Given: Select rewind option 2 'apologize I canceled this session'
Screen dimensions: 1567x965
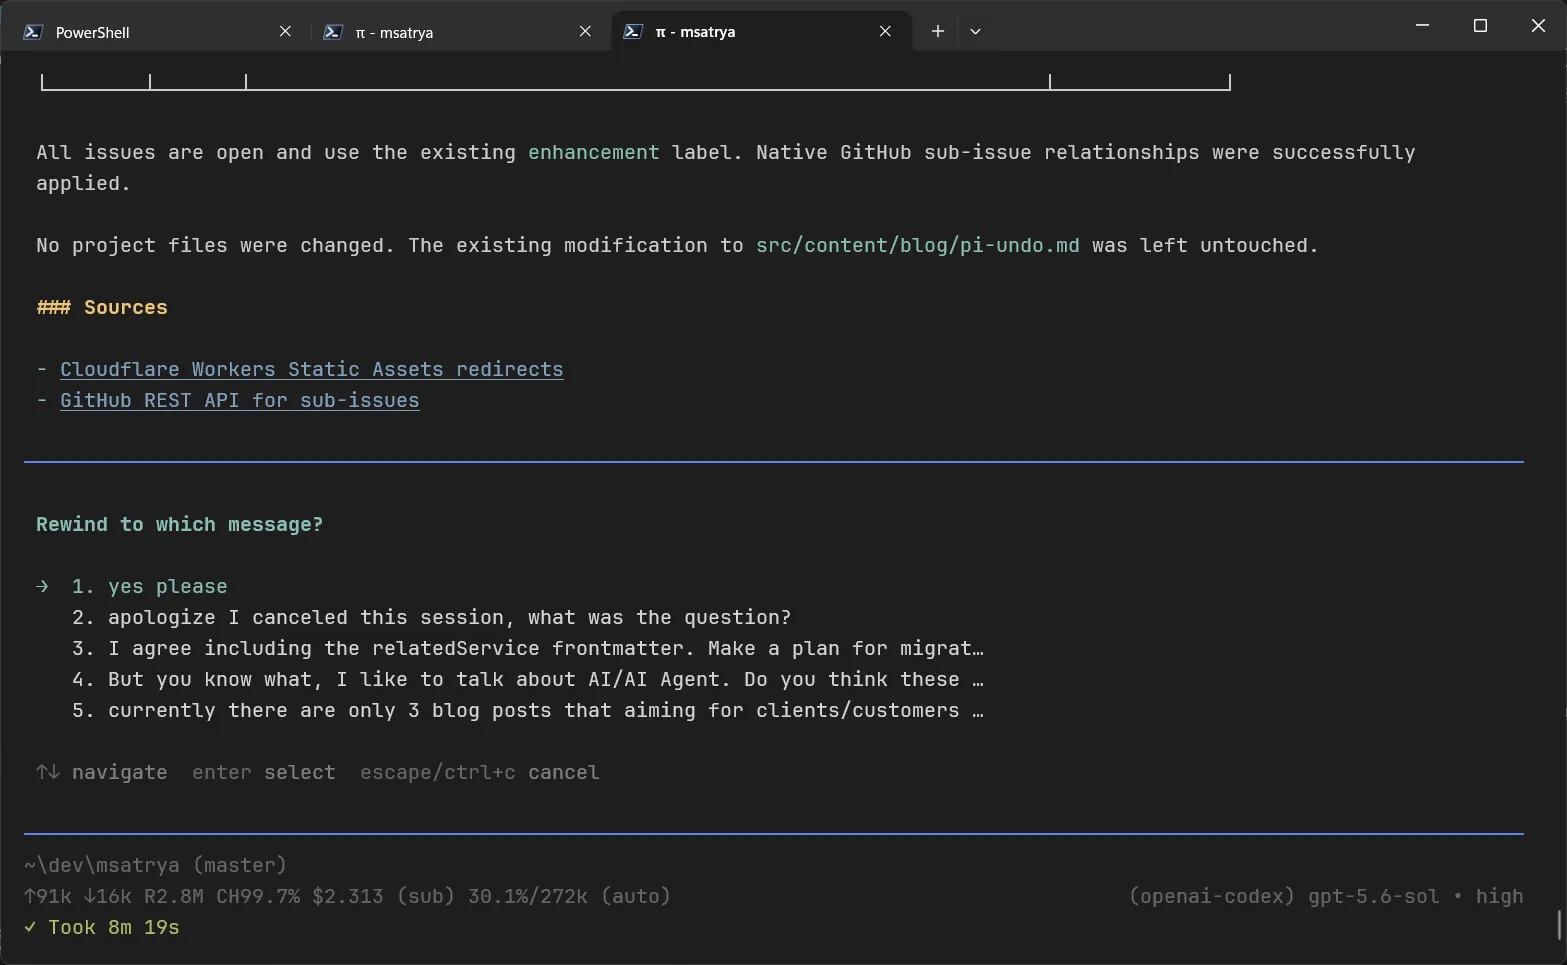Looking at the screenshot, I should tap(431, 617).
